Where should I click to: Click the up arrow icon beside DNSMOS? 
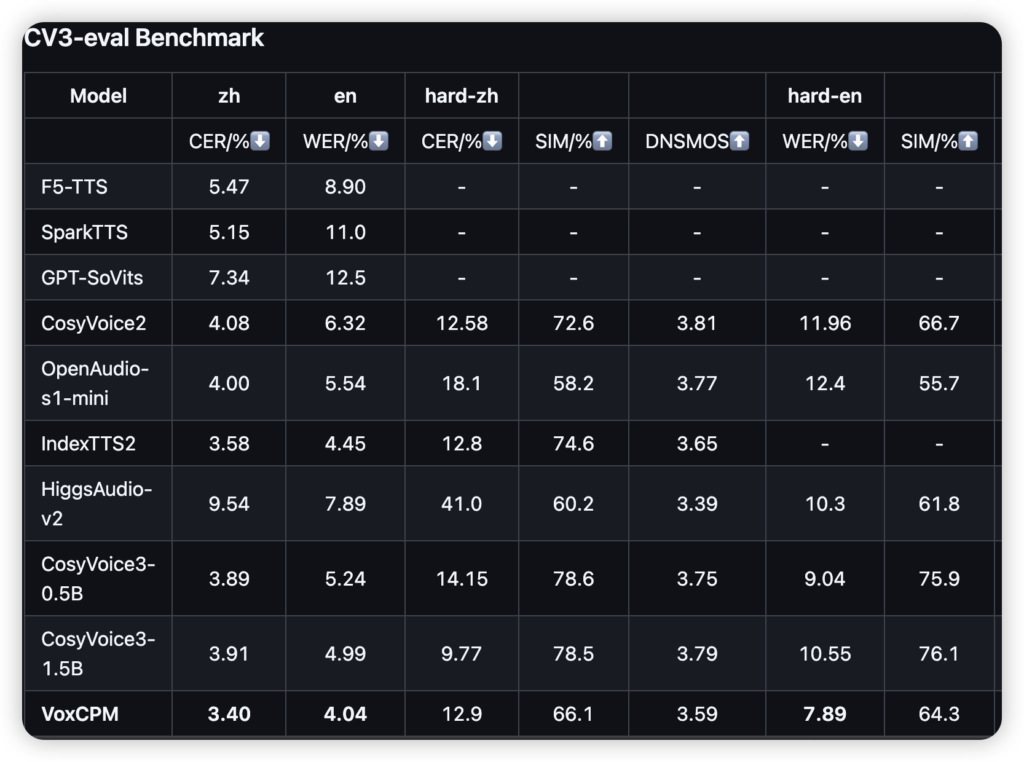[739, 140]
